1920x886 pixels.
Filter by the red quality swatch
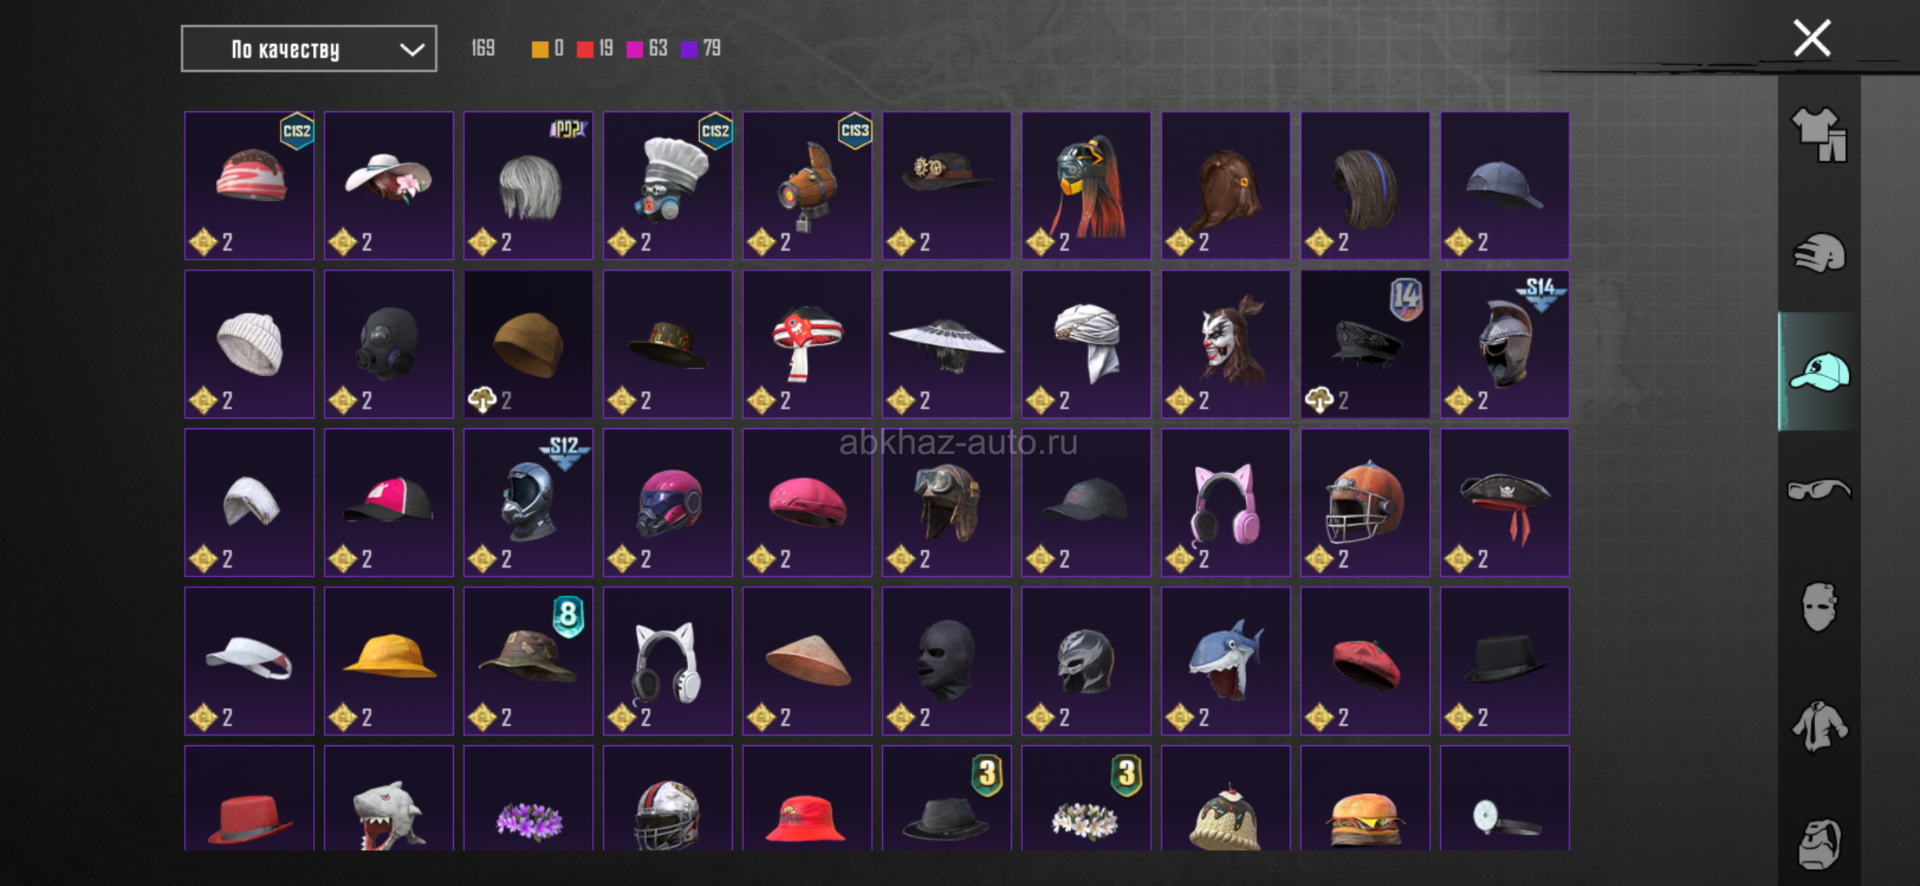tap(585, 49)
